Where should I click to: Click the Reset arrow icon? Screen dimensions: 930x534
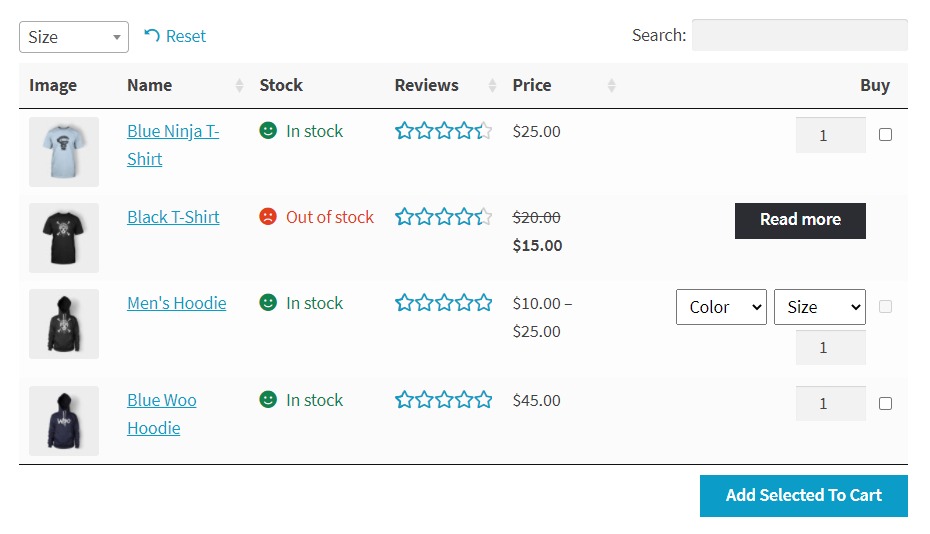click(152, 36)
